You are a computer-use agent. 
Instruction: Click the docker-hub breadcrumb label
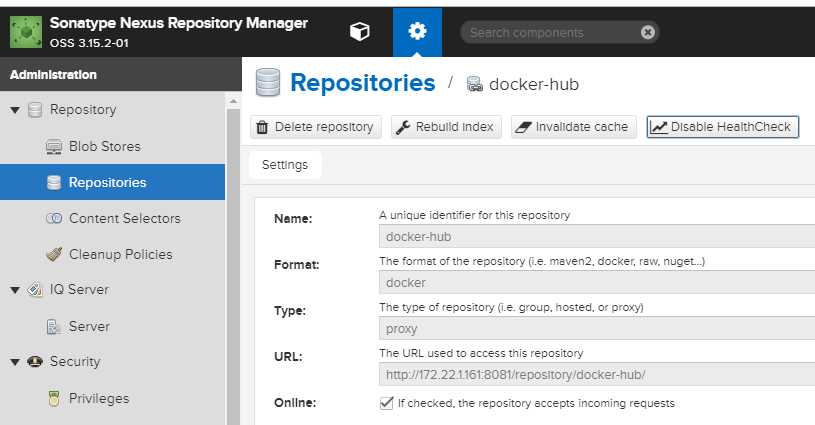534,84
